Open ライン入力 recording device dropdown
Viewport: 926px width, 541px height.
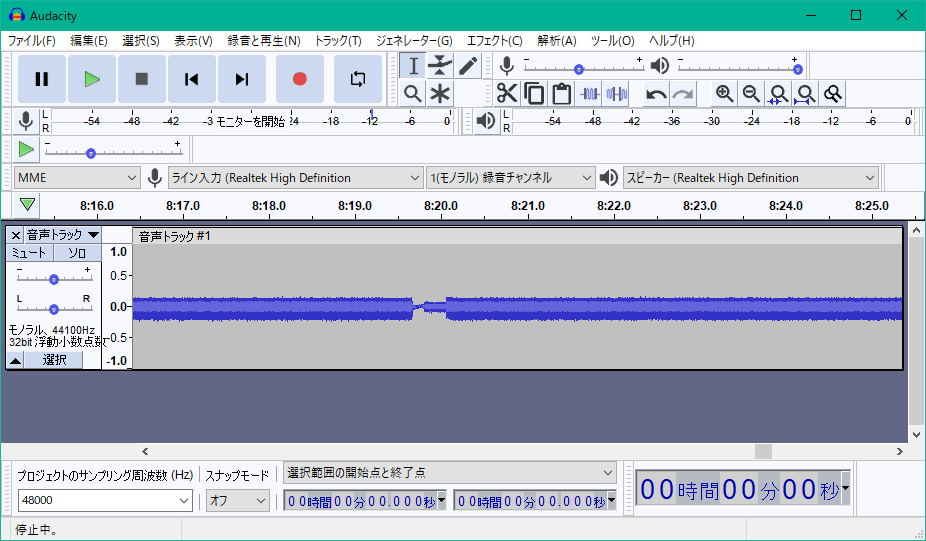(x=295, y=178)
